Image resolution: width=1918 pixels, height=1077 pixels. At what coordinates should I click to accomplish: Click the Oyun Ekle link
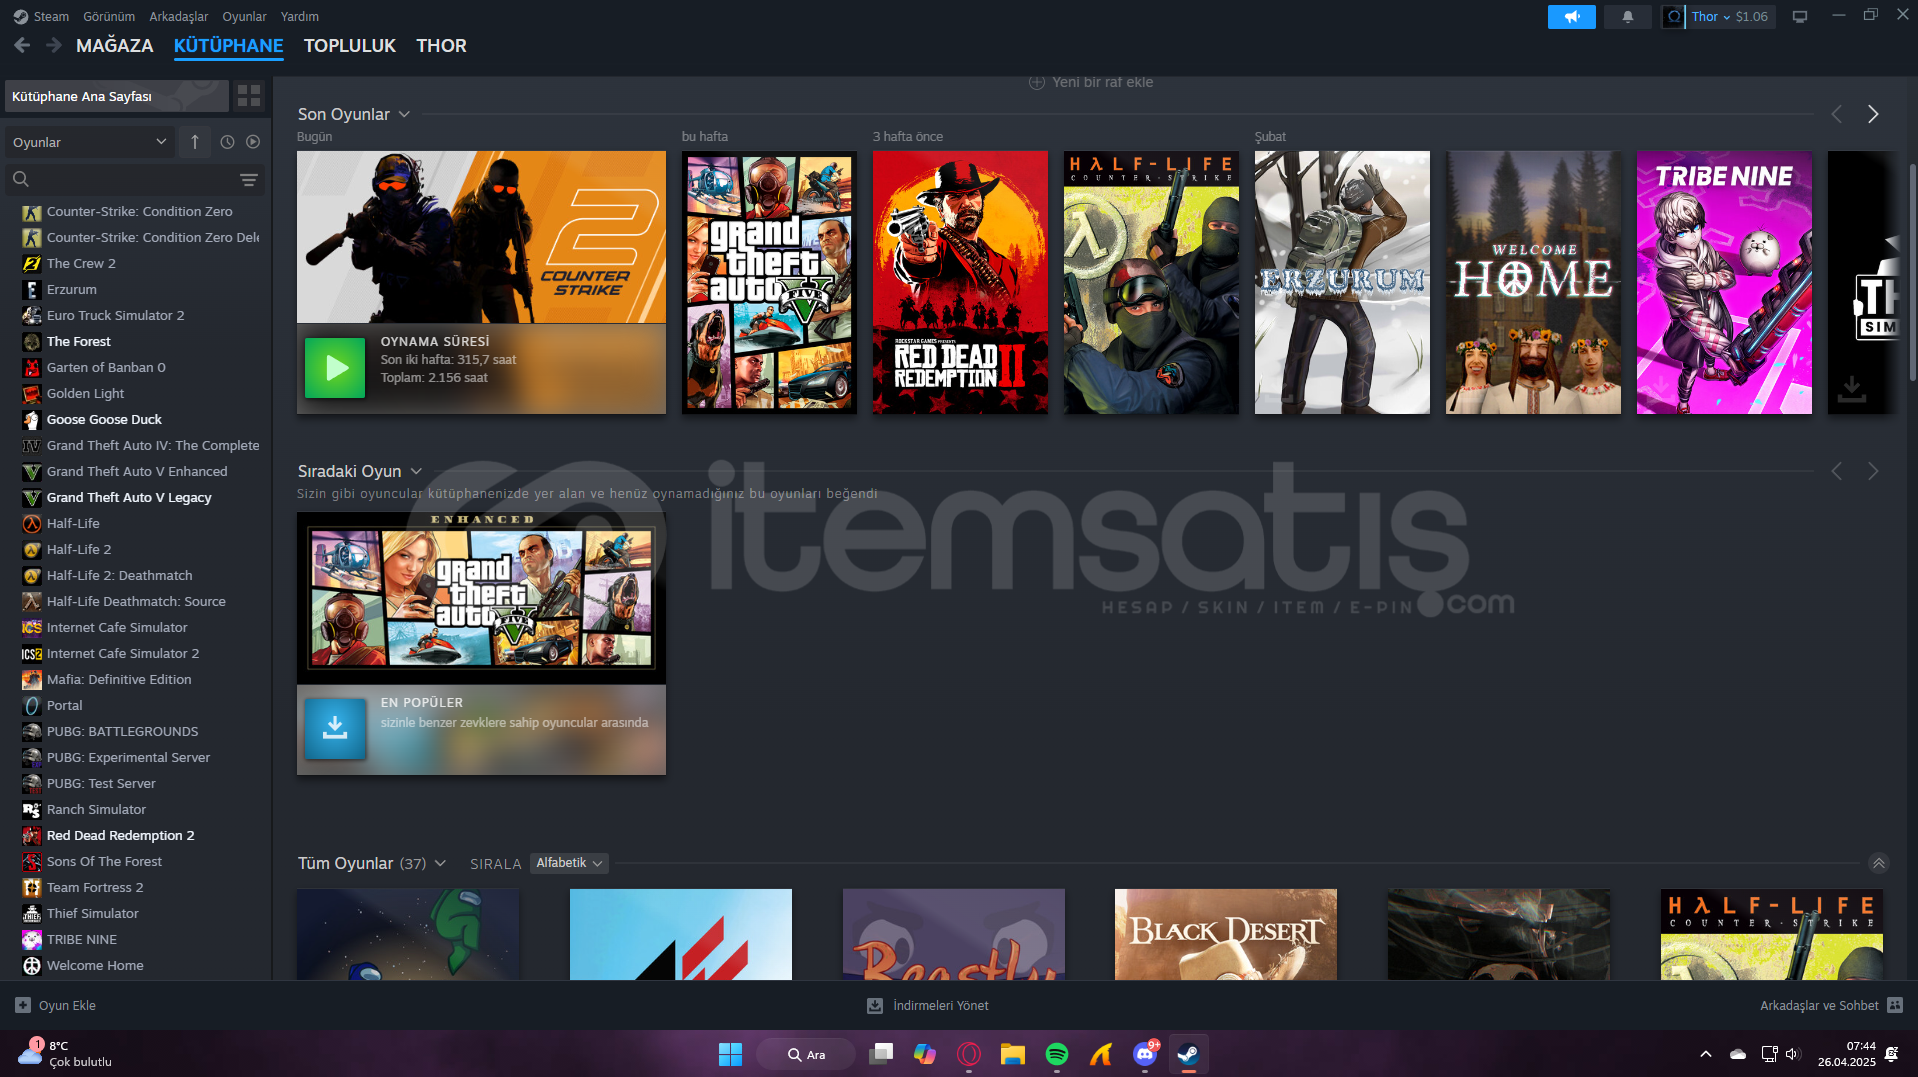click(x=67, y=1005)
